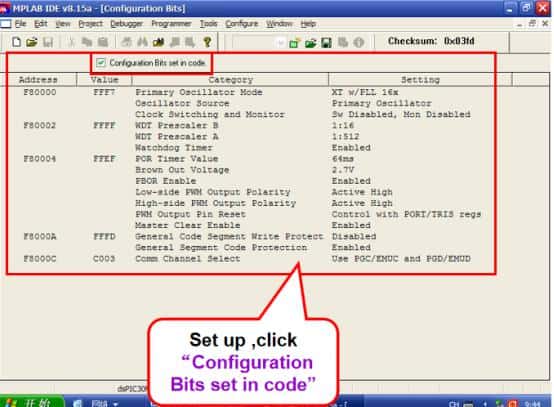Click Clock Switching and Monitor category
554x407 pixels.
210,114
